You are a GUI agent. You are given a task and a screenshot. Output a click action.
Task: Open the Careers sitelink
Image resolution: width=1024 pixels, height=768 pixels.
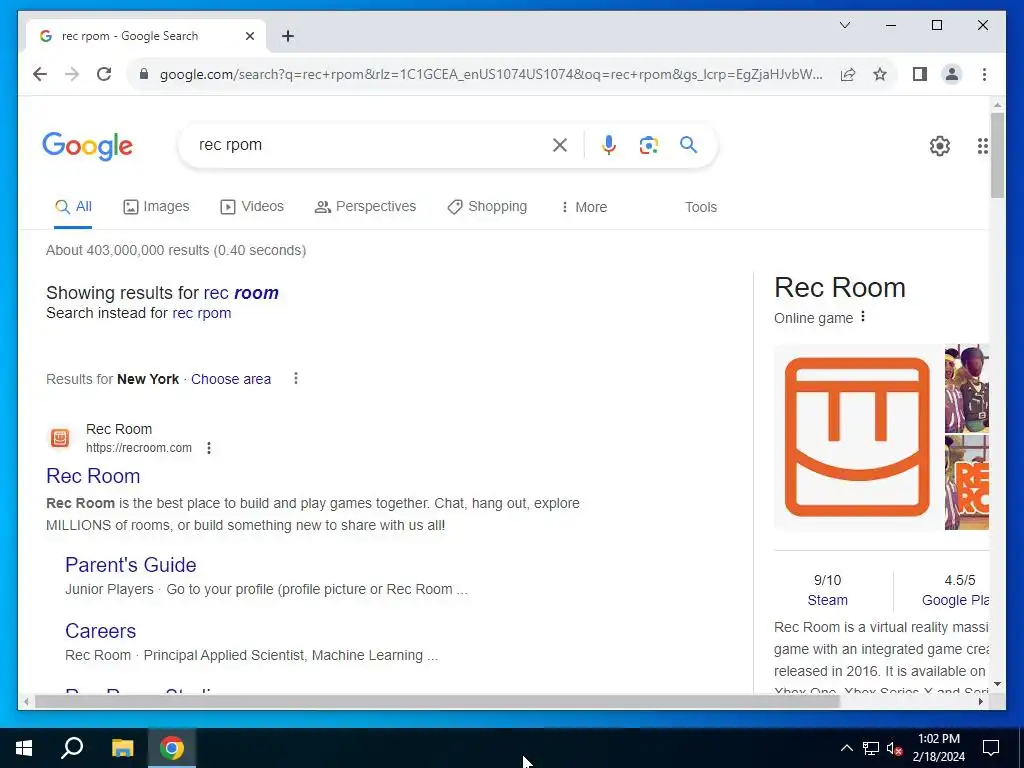(x=101, y=631)
